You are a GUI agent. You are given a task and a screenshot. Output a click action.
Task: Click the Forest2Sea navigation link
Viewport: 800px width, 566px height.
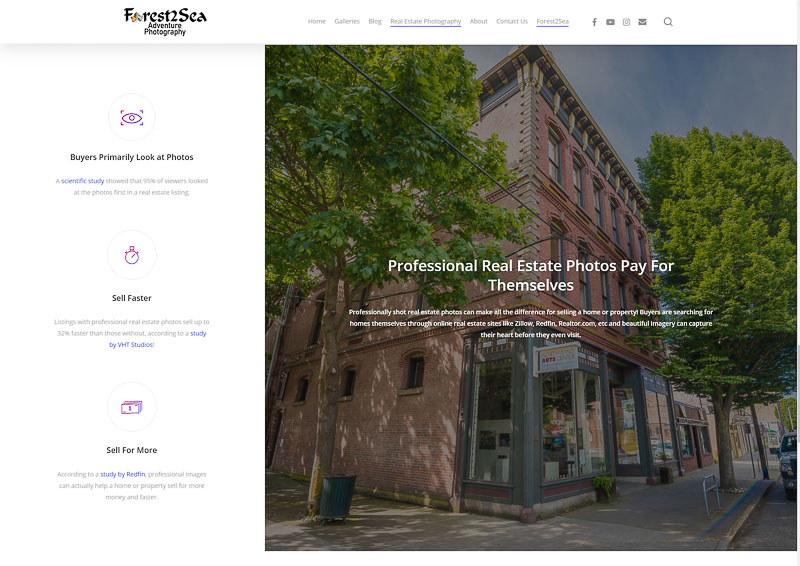tap(552, 21)
